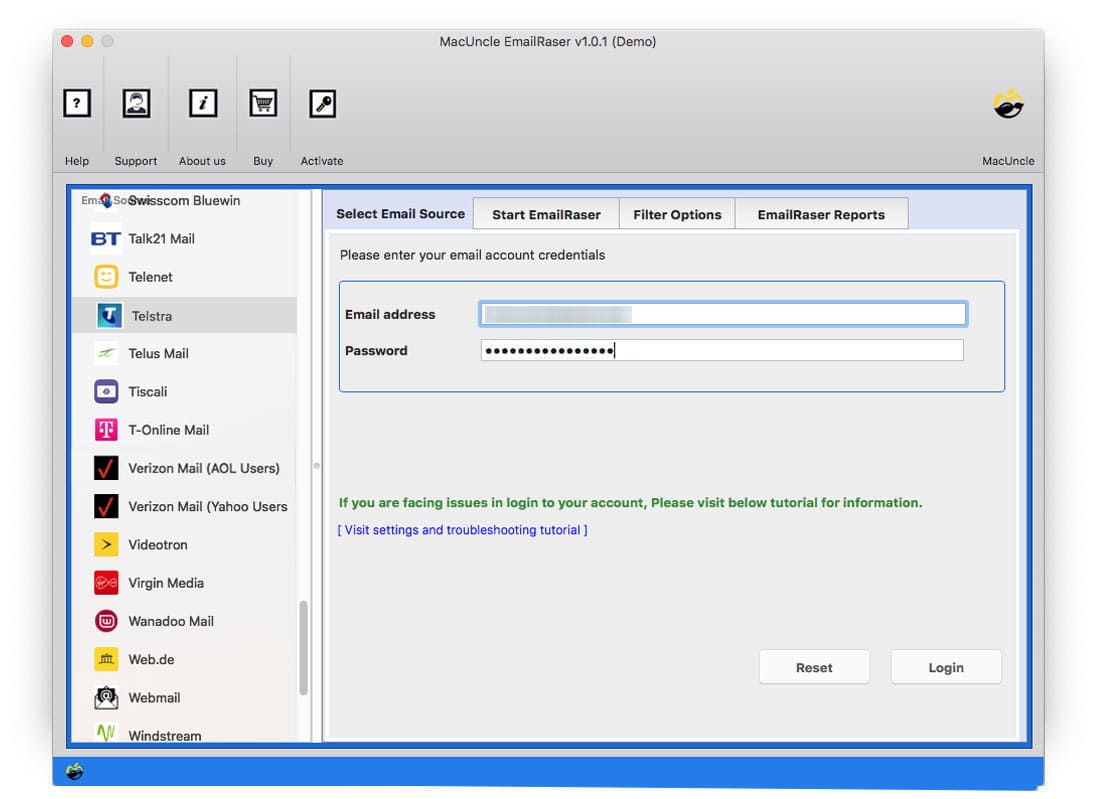Image resolution: width=1096 pixels, height=799 pixels.
Task: Select the Web.de email source
Action: 105,659
